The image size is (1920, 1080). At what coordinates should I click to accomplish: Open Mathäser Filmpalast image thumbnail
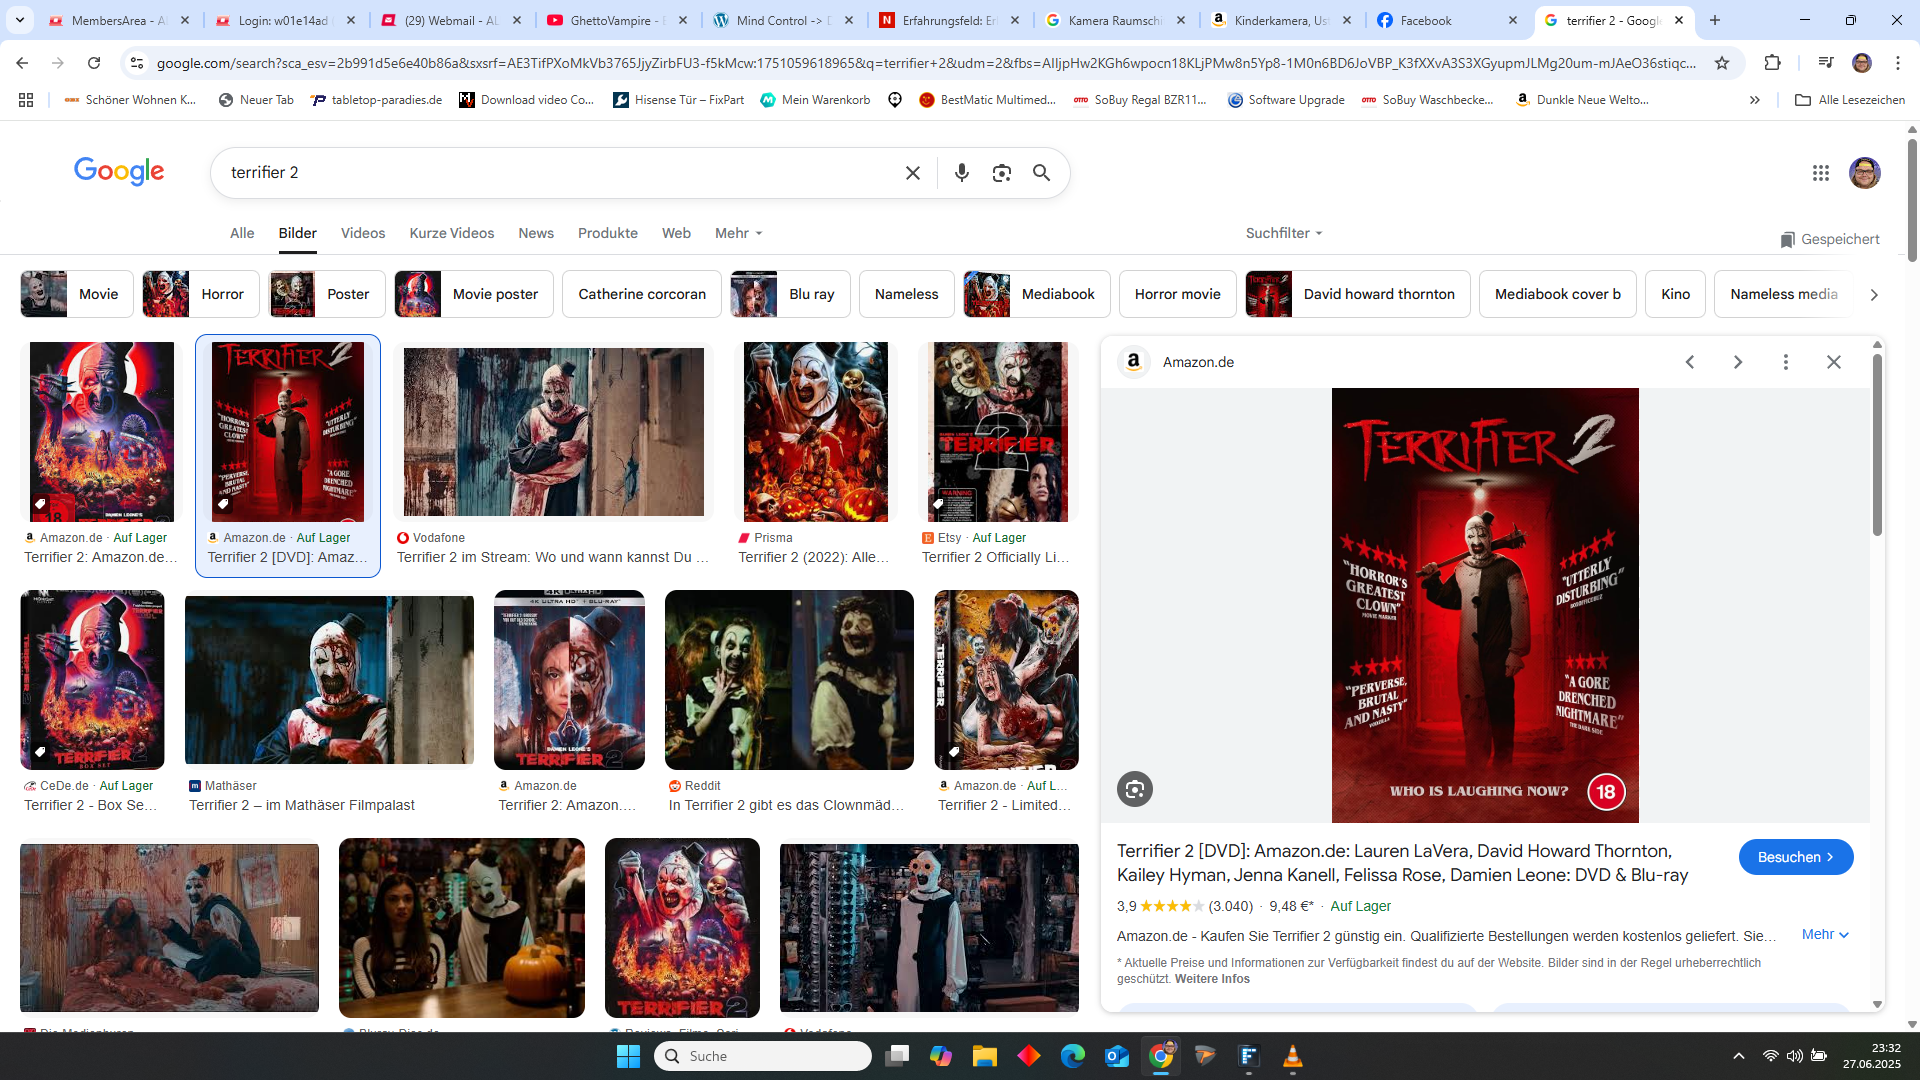(329, 680)
